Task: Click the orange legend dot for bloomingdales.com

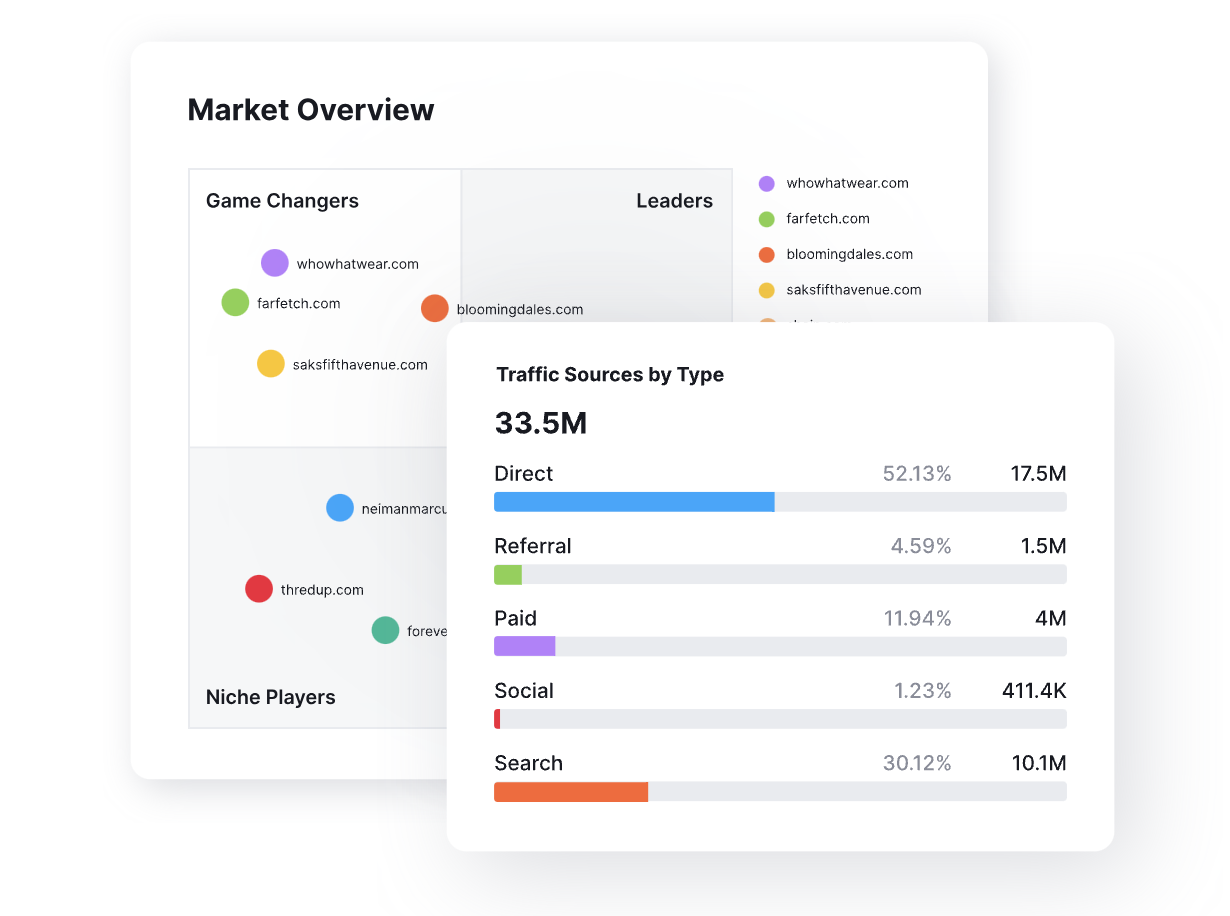Action: click(x=767, y=255)
